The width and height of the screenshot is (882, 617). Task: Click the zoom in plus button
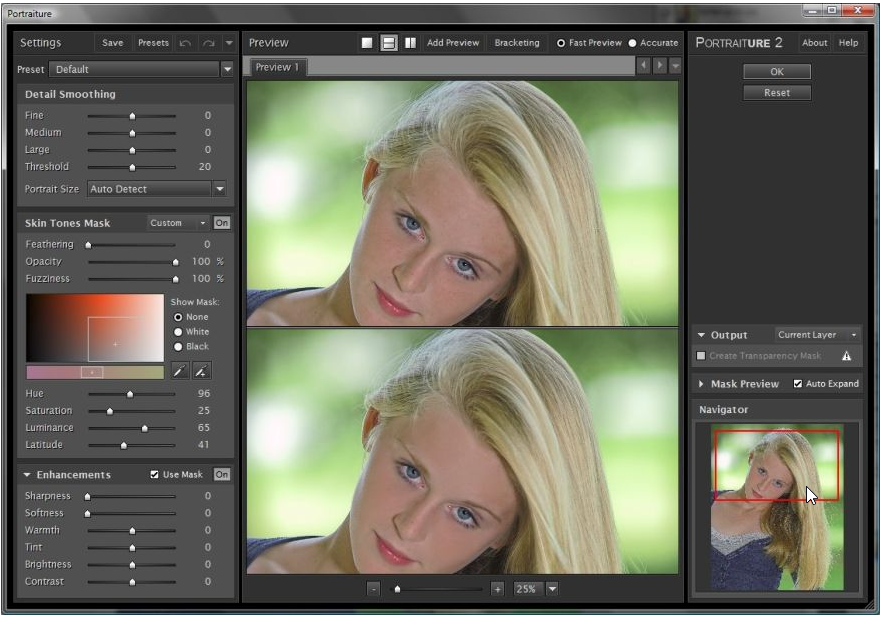click(x=498, y=589)
